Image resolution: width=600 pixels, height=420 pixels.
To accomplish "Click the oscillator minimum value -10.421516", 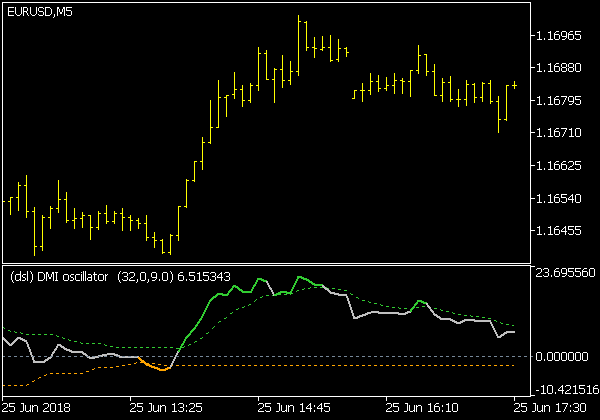I will pos(567,390).
